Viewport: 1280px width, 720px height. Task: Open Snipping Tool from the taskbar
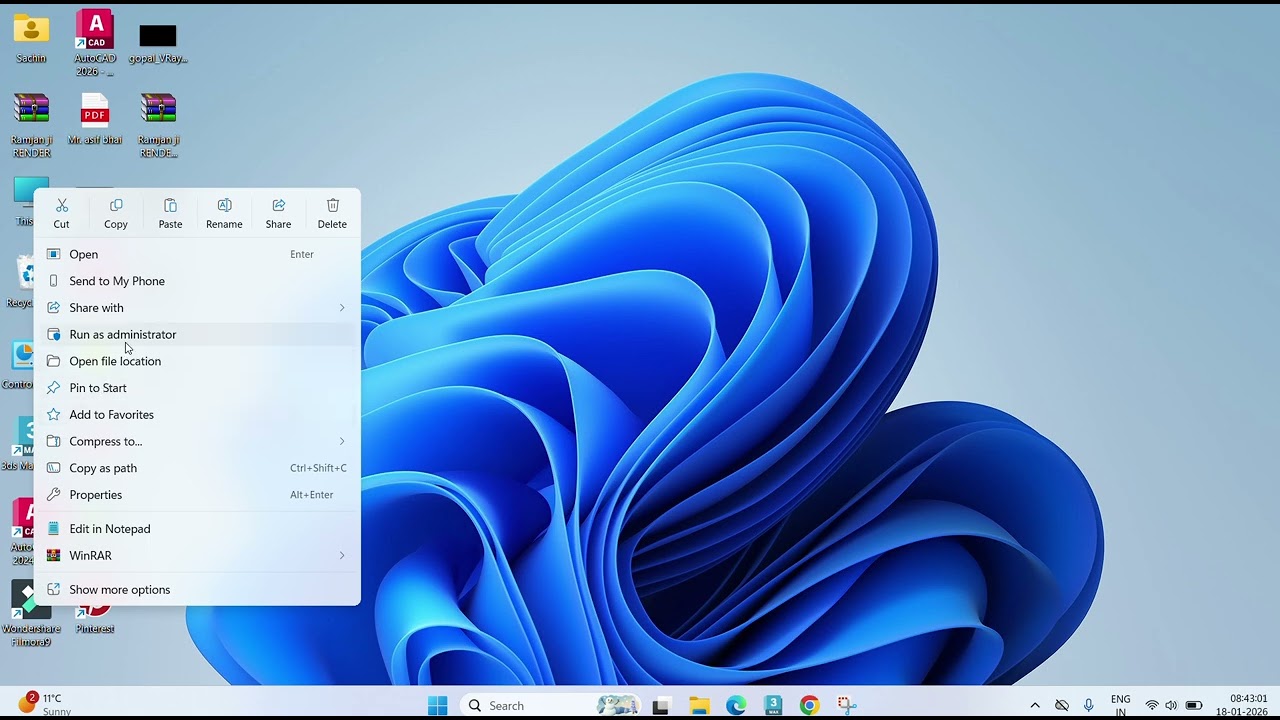pyautogui.click(x=846, y=705)
